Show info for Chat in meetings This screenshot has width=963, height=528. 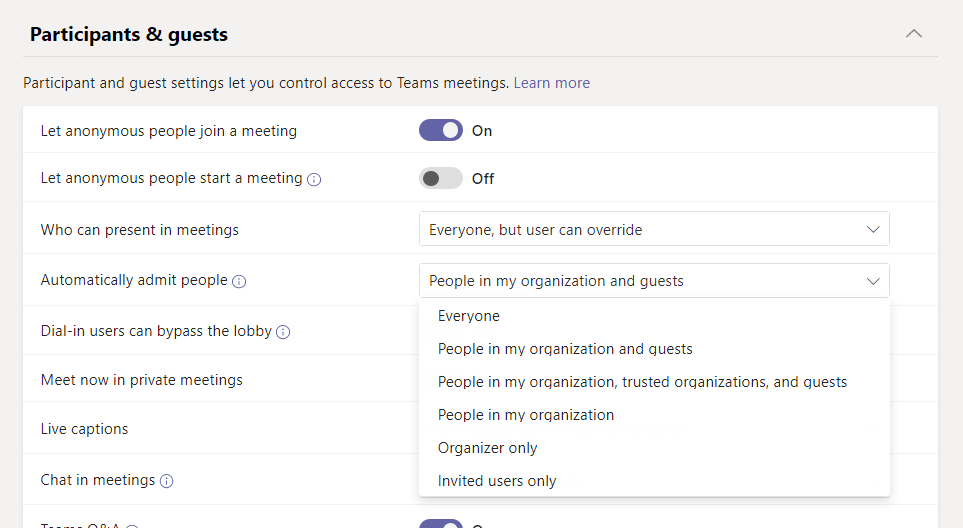click(166, 481)
